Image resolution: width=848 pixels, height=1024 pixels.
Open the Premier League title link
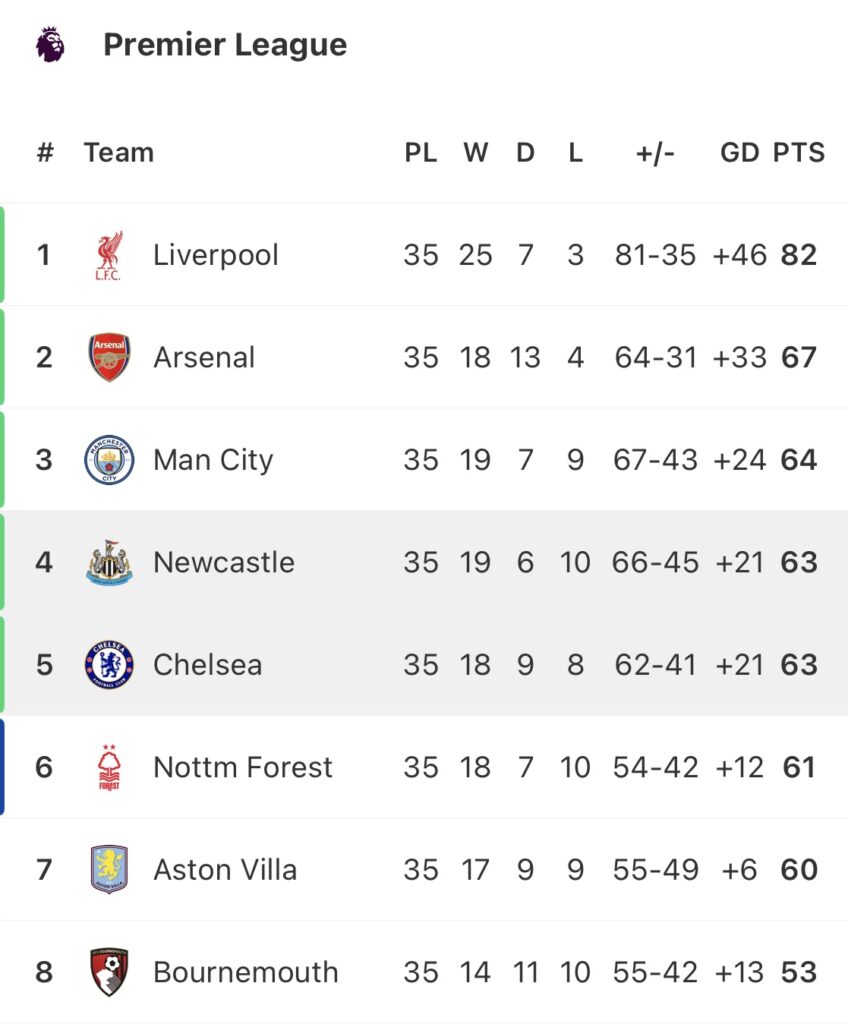point(225,45)
